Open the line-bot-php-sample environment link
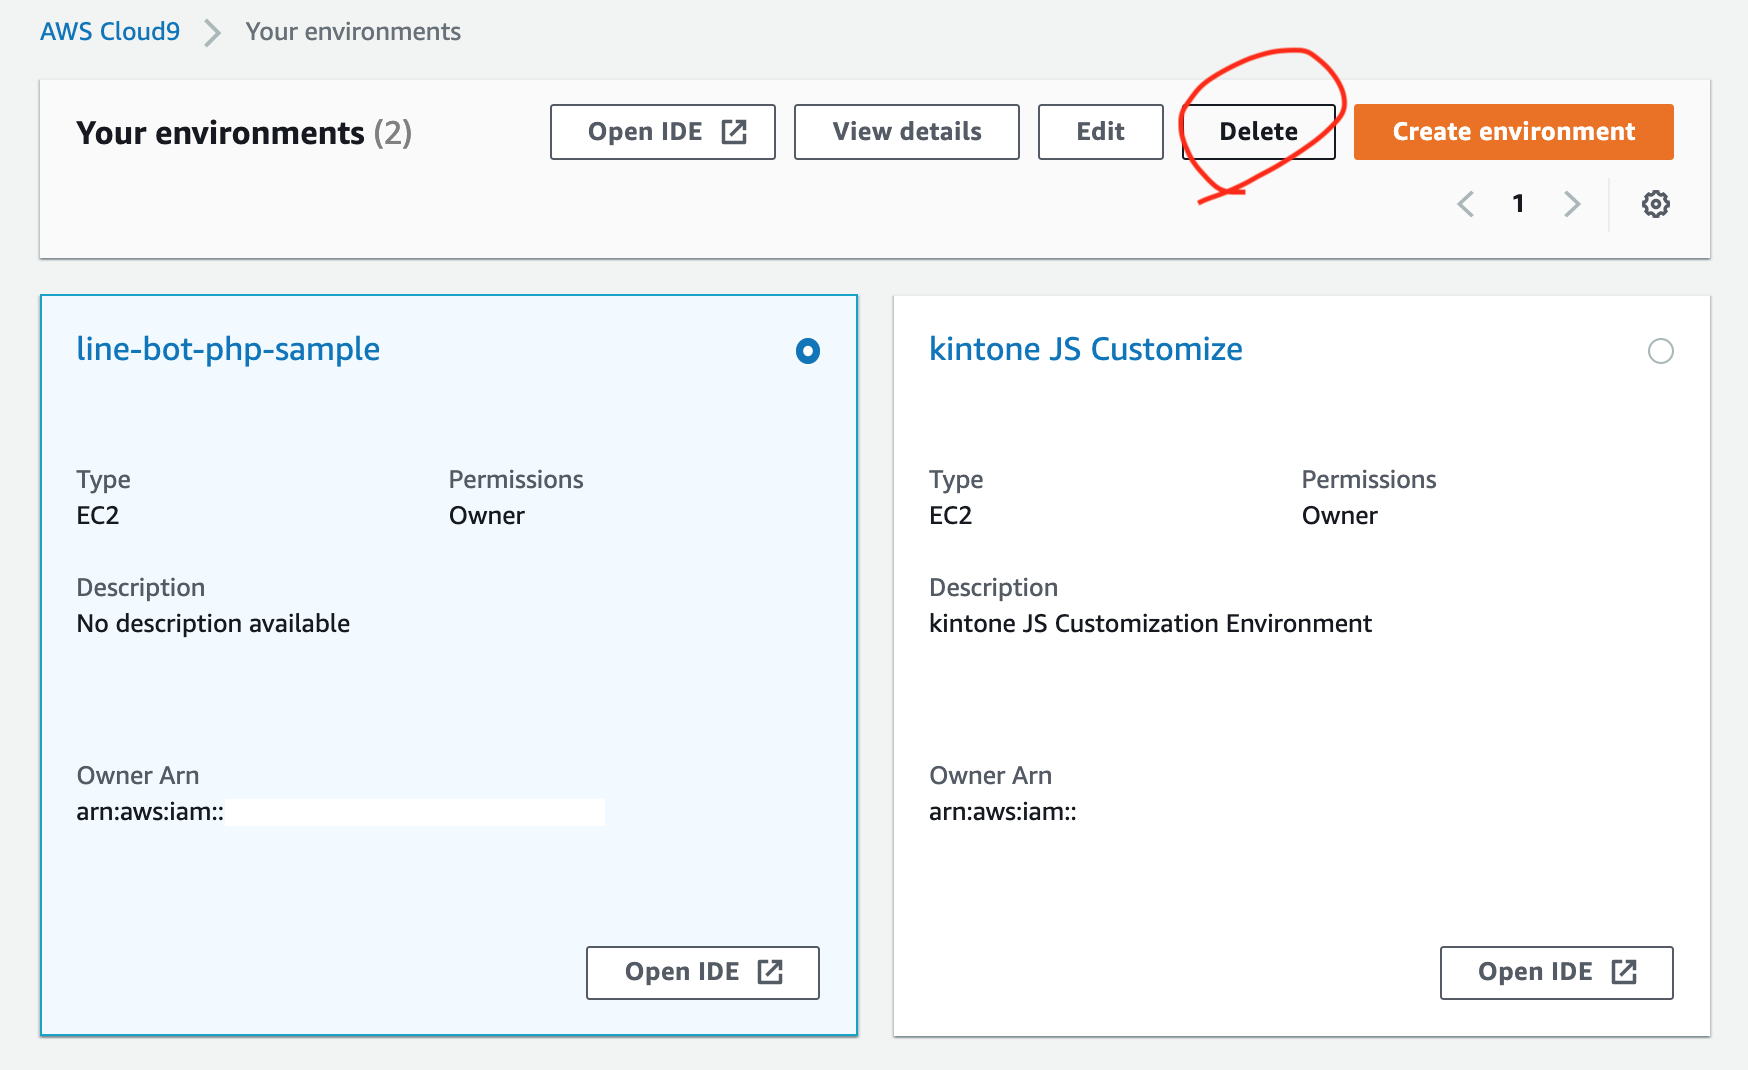1748x1070 pixels. click(228, 349)
